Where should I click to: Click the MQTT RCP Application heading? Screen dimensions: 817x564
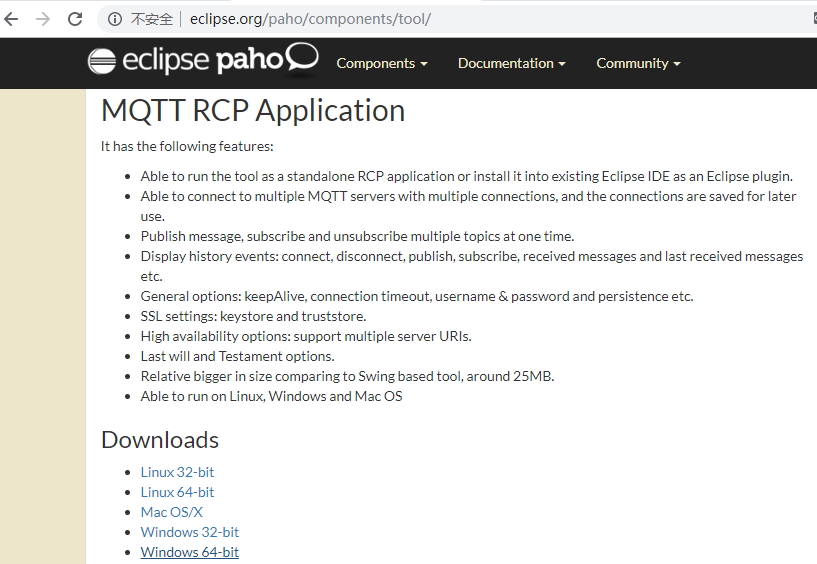[x=253, y=111]
